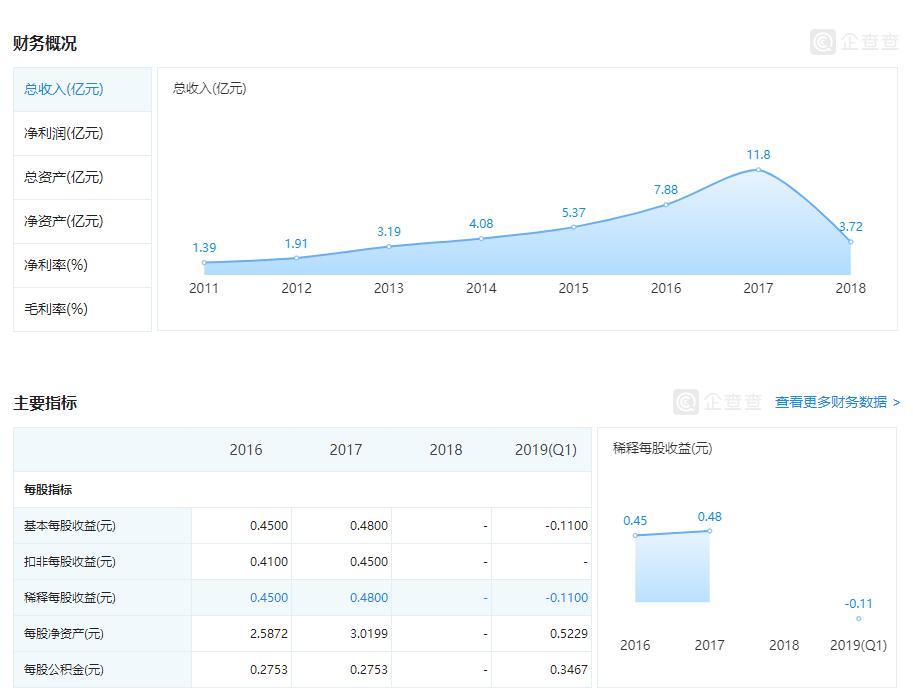Select the 总收入(亿元) sidebar tab
The width and height of the screenshot is (913, 696).
[62, 89]
